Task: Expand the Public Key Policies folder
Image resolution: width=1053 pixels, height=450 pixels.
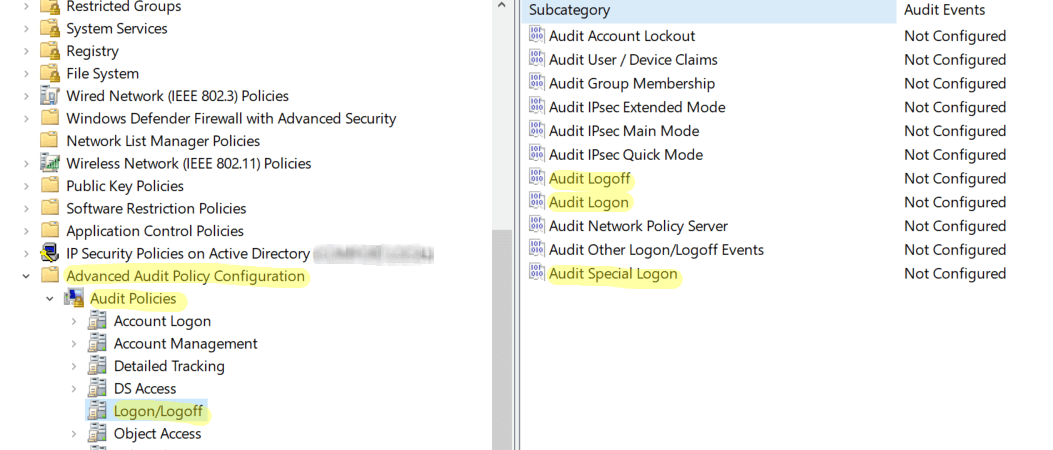Action: (x=26, y=186)
